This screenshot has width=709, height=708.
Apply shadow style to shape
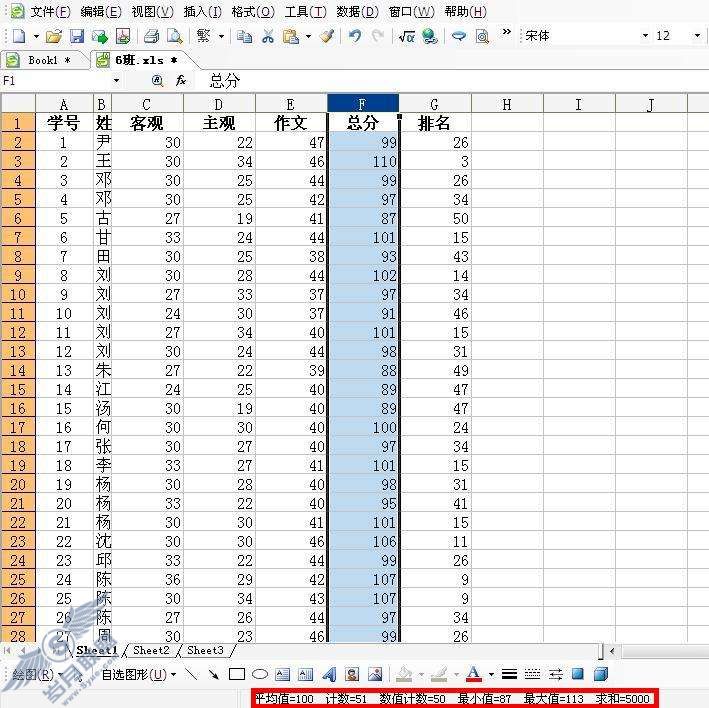pyautogui.click(x=578, y=675)
